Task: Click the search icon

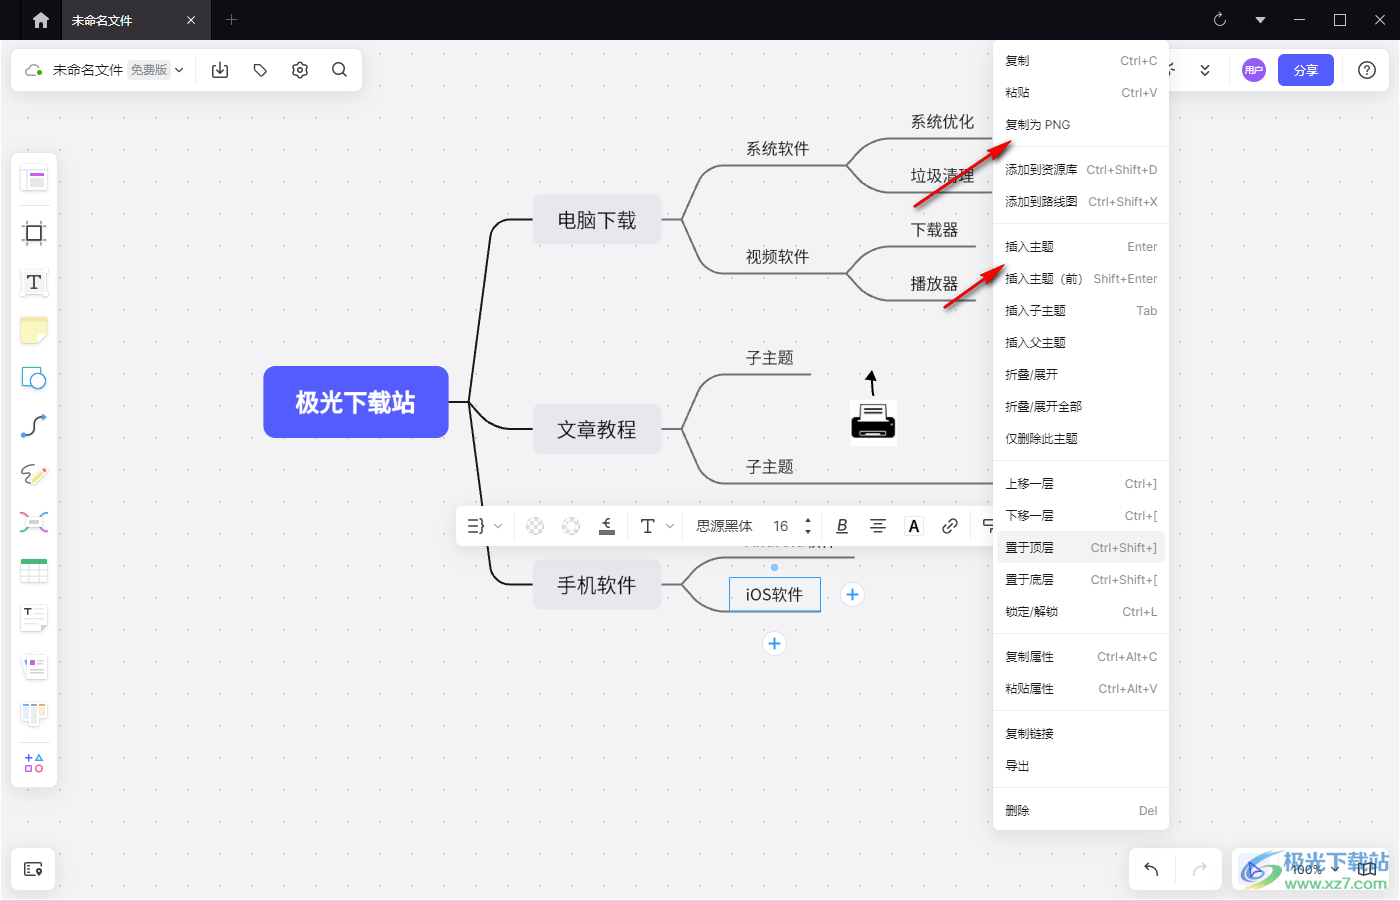Action: (x=339, y=70)
